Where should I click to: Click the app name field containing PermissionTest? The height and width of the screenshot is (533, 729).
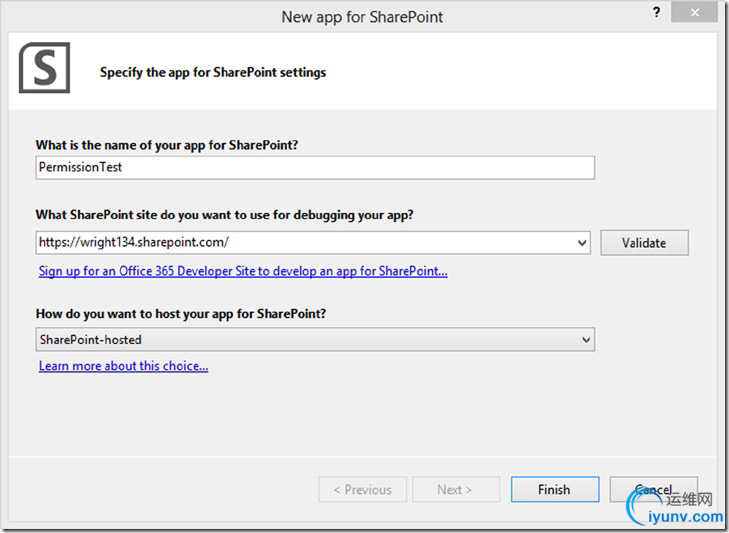(315, 167)
